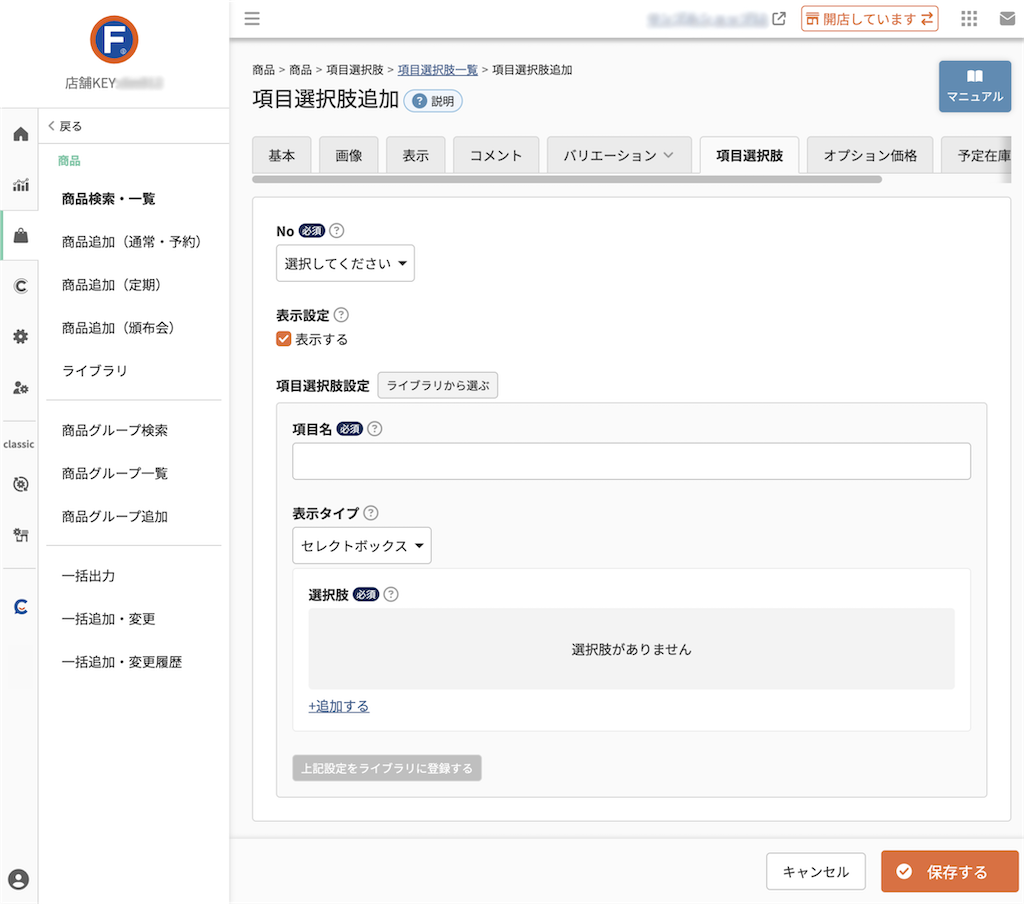Open the settings gear sidebar icon
This screenshot has width=1024, height=904.
(x=21, y=337)
